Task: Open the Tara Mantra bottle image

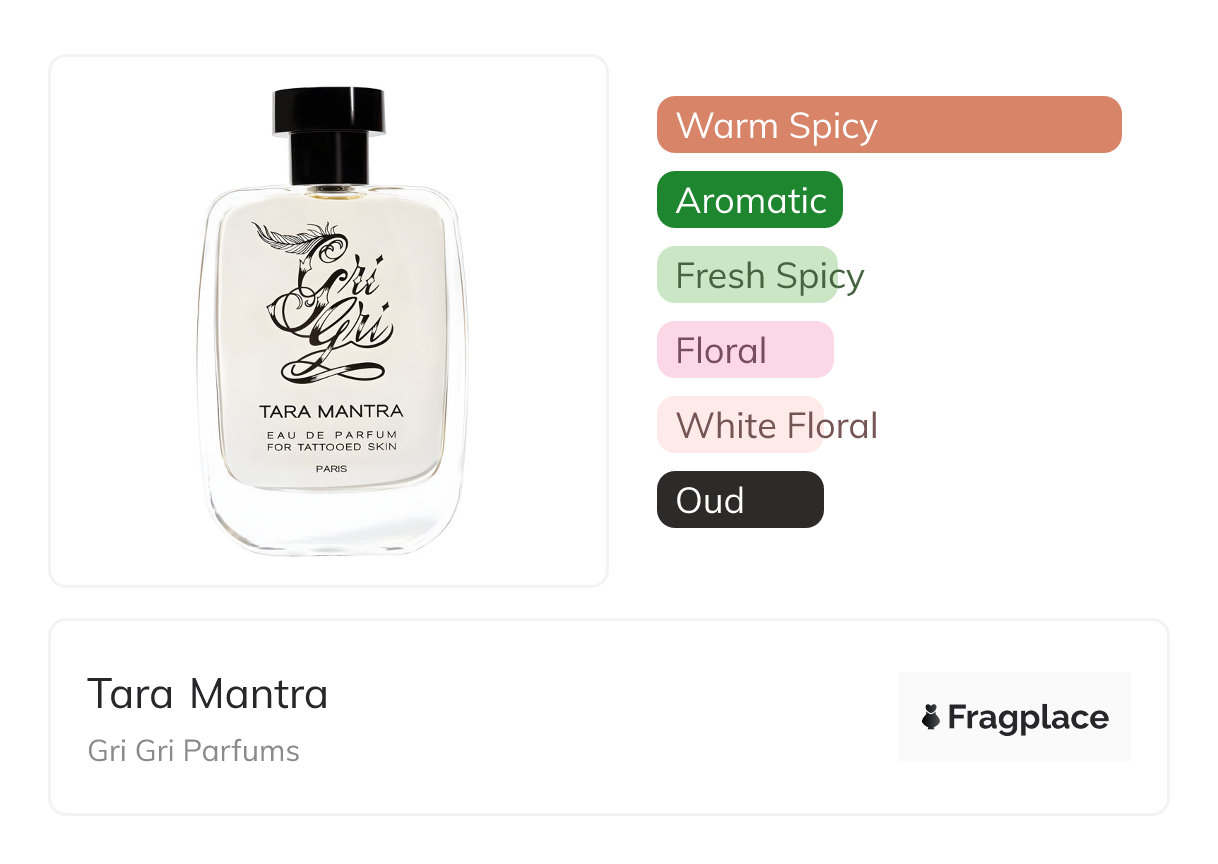Action: tap(329, 320)
